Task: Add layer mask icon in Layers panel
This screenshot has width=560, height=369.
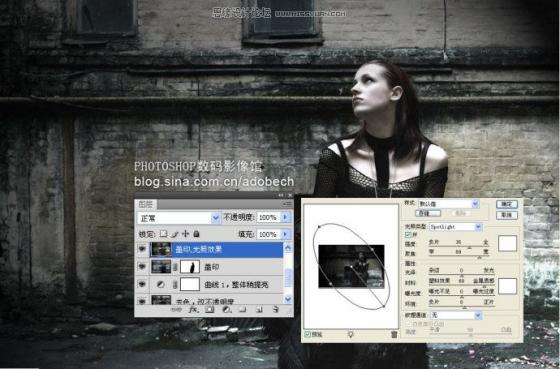Action: click(x=210, y=310)
